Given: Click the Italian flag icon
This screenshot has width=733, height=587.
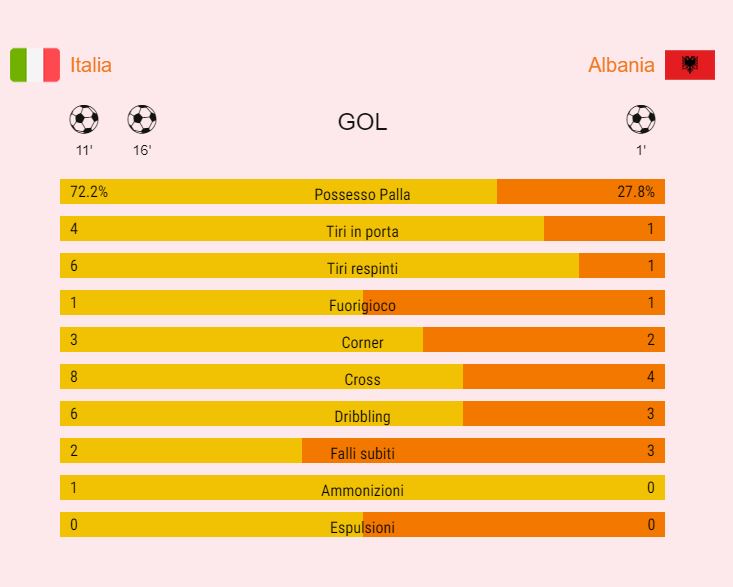Looking at the screenshot, I should pos(35,65).
